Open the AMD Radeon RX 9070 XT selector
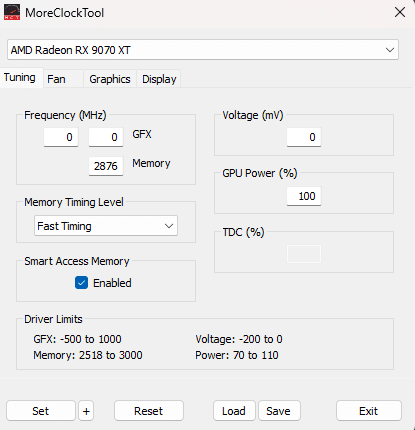Image resolution: width=415 pixels, height=430 pixels. tap(203, 50)
